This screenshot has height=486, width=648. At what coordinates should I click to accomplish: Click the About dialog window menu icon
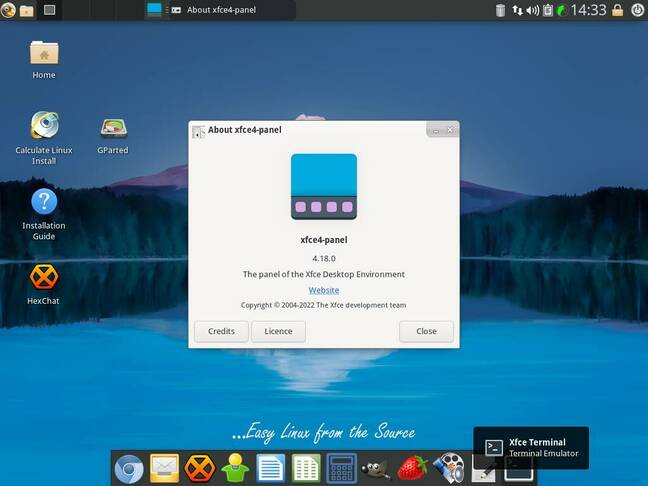pos(198,132)
